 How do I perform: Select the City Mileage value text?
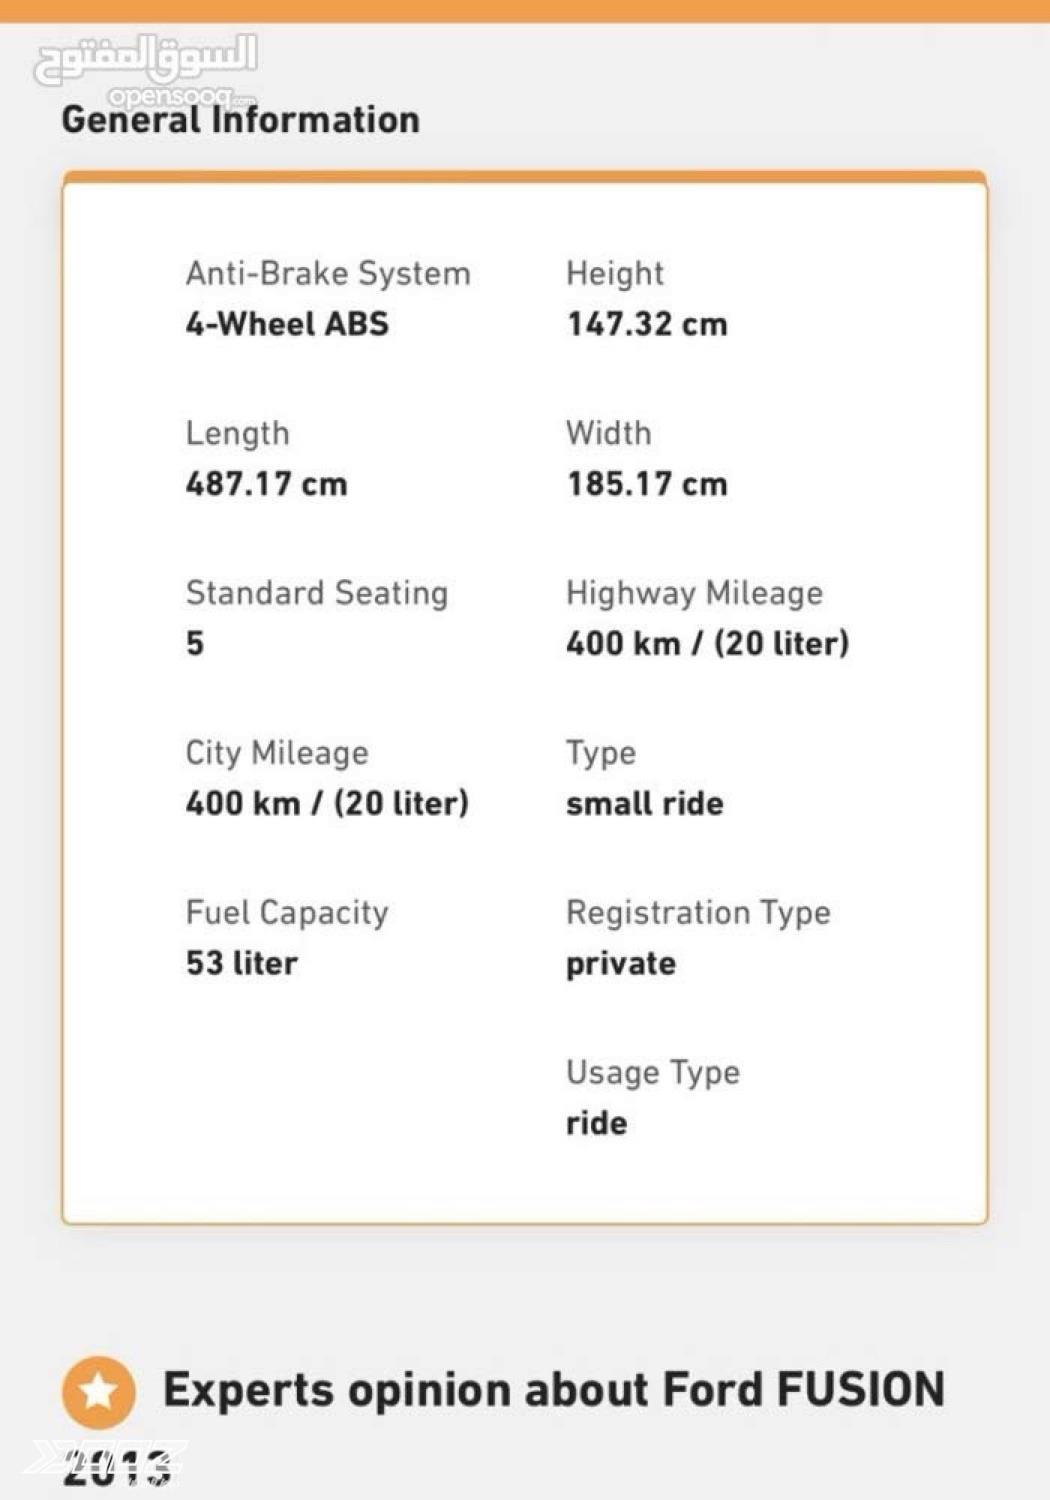click(327, 803)
